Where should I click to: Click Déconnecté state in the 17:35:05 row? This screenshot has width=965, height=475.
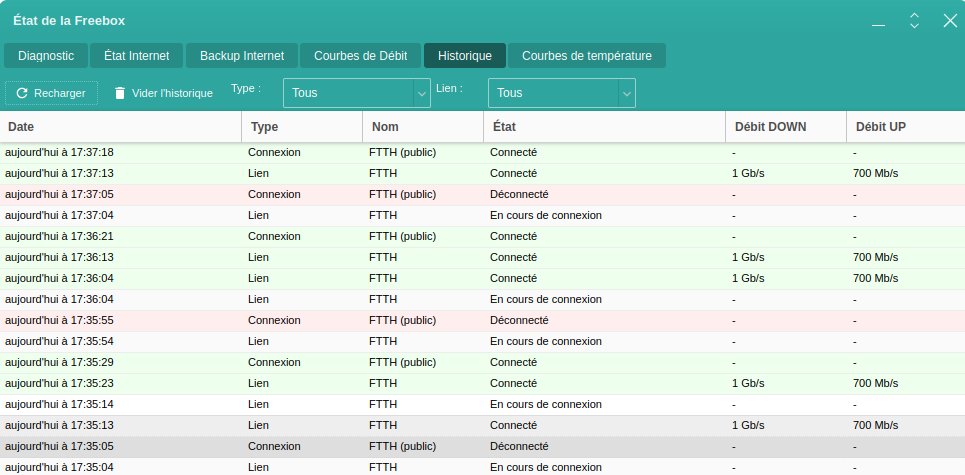tap(519, 446)
